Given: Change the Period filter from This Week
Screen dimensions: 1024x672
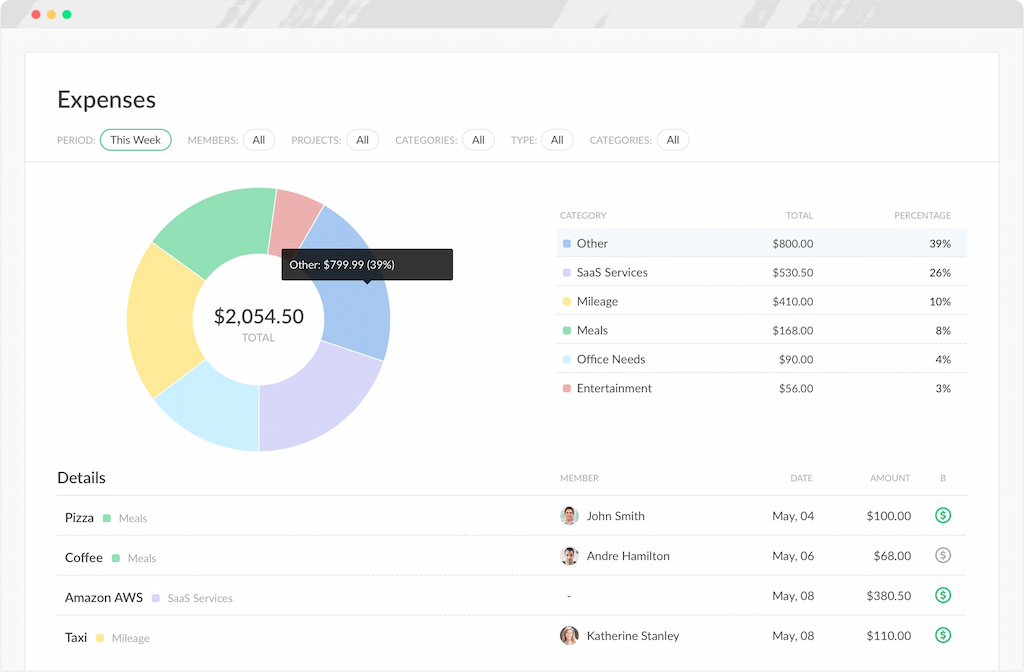Looking at the screenshot, I should pyautogui.click(x=135, y=140).
